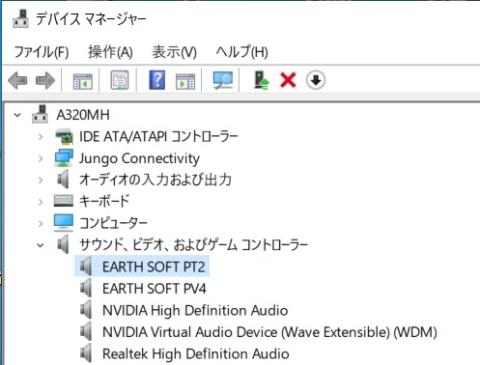Expand the IDE ATA/ATAPI コントローラー node
Image resolution: width=480 pixels, height=365 pixels.
pyautogui.click(x=41, y=137)
